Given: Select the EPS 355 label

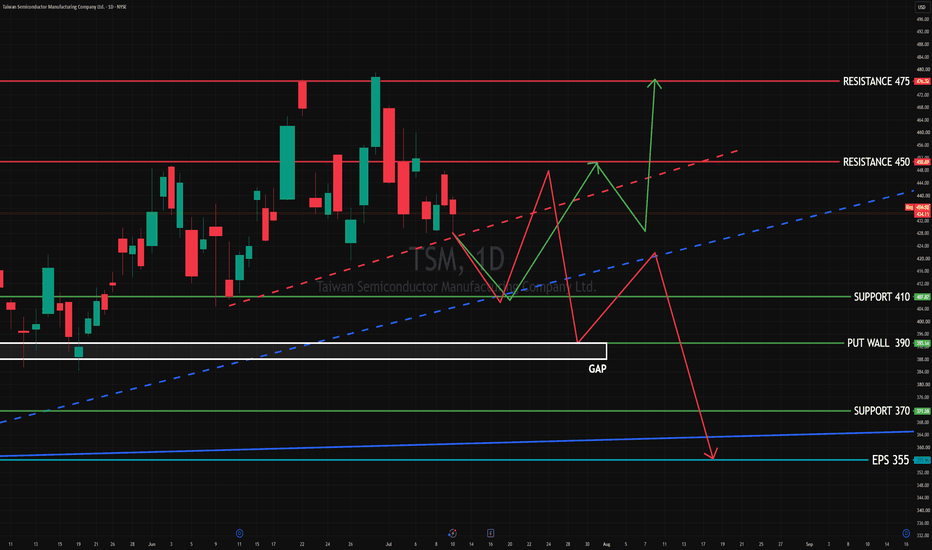Looking at the screenshot, I should click(x=890, y=460).
